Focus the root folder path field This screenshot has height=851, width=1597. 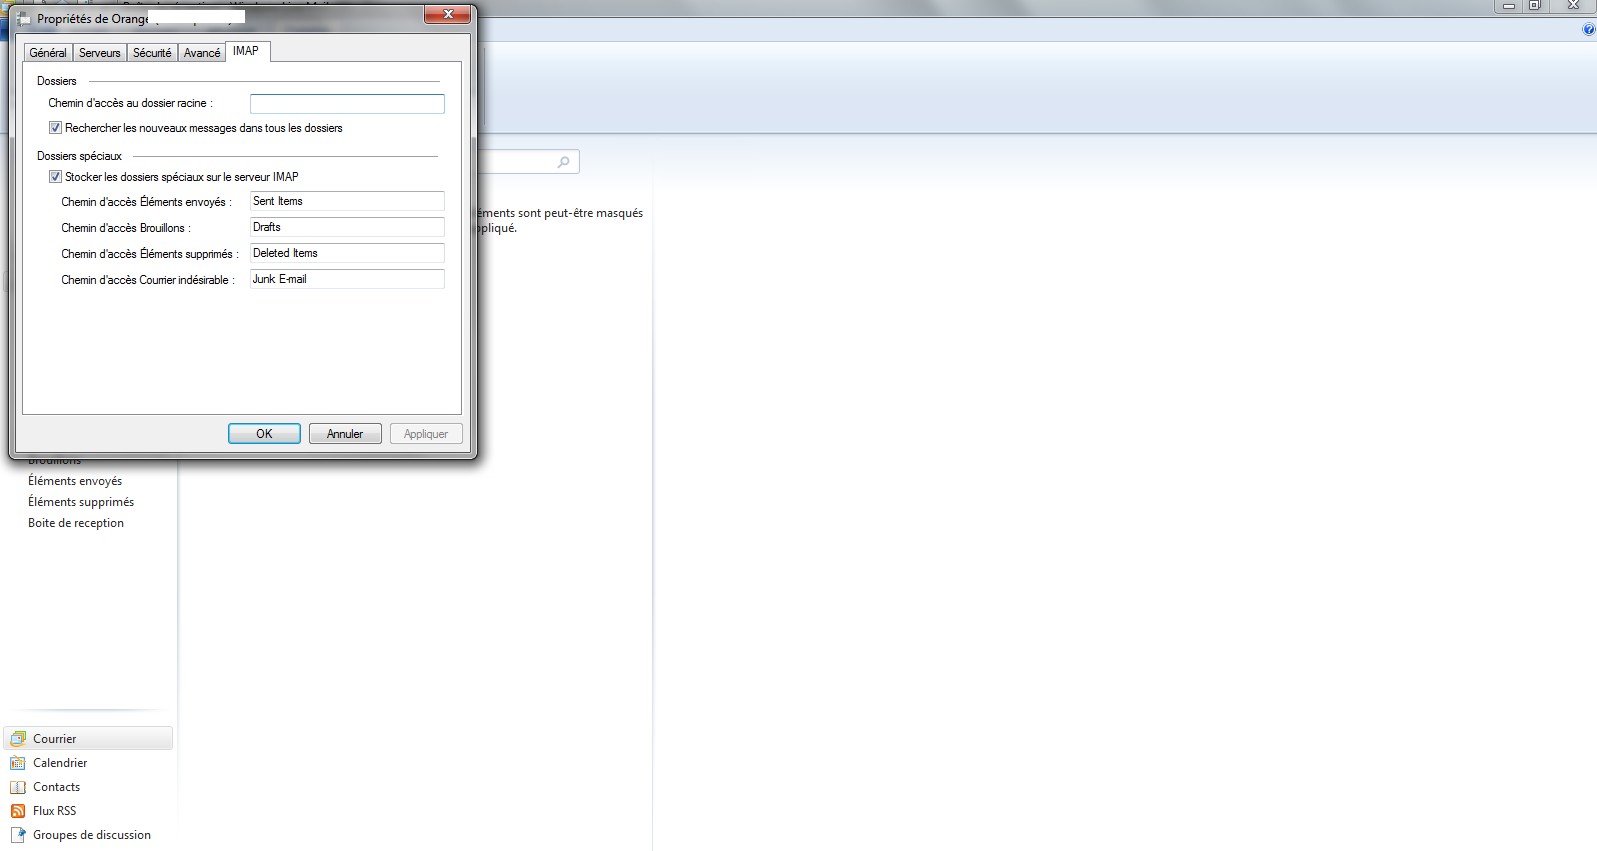347,104
